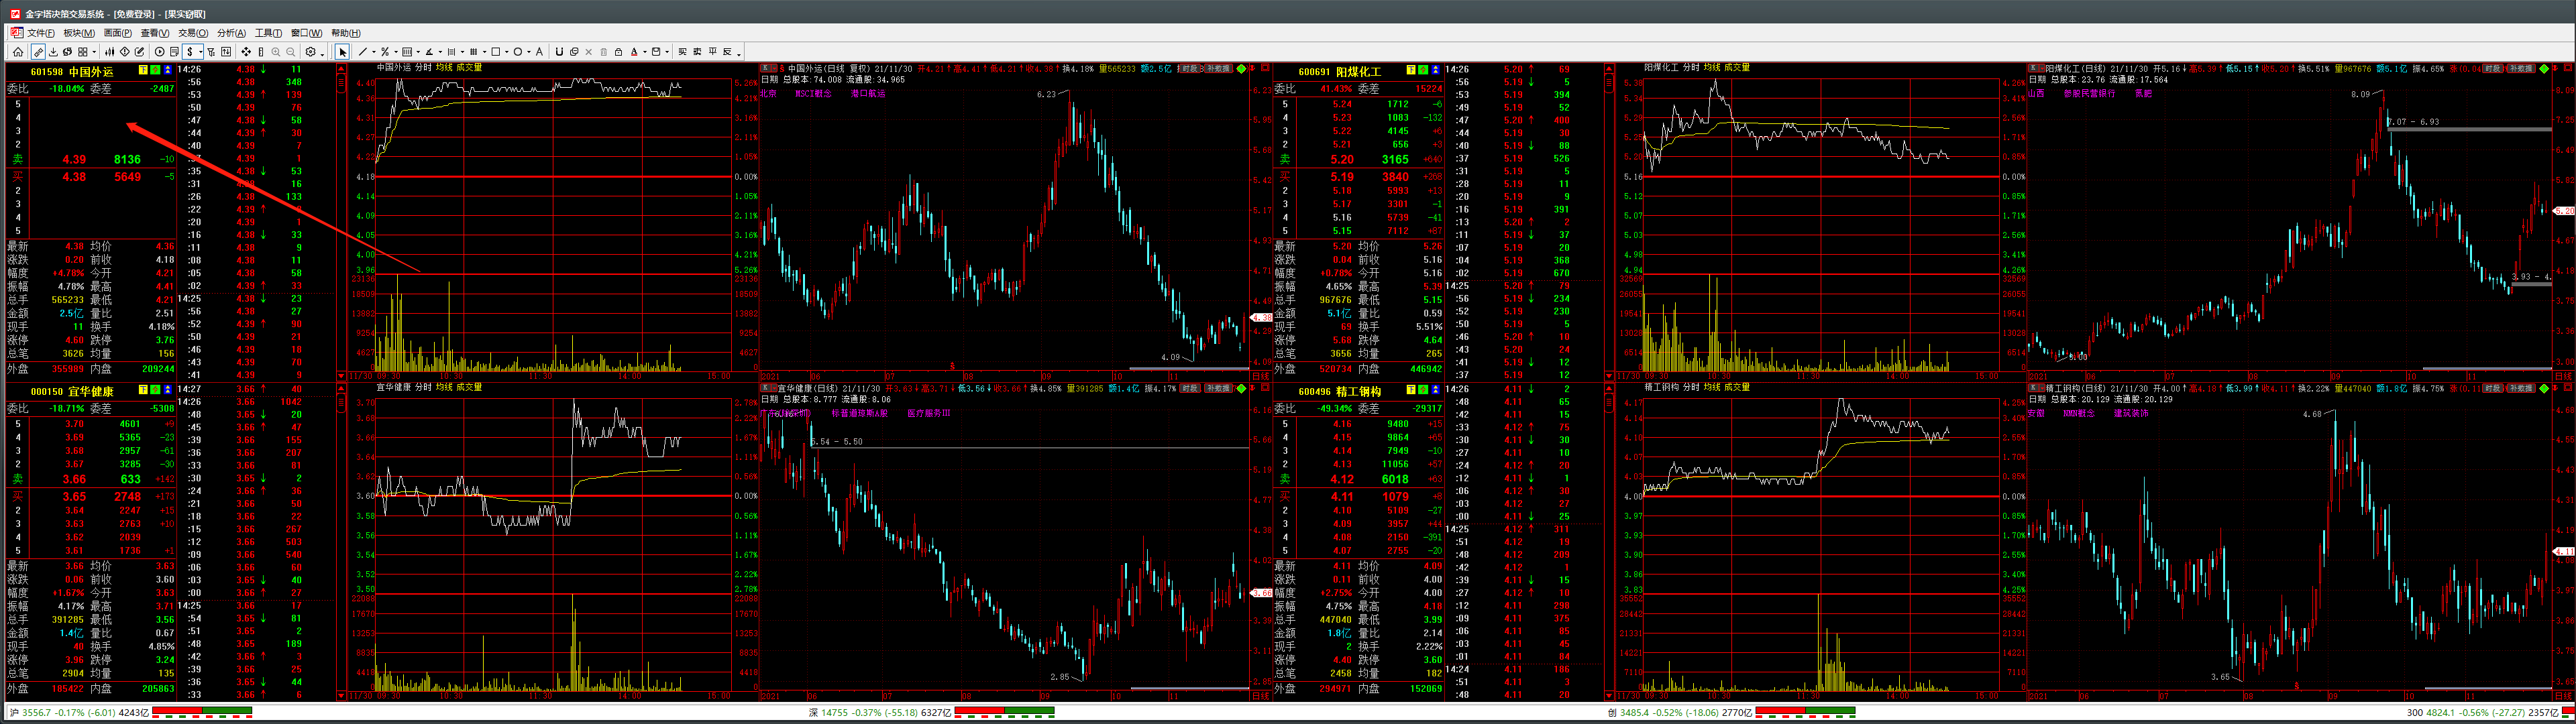The height and width of the screenshot is (724, 2576).
Task: Expand the line tool dropdown arrow
Action: (x=374, y=52)
